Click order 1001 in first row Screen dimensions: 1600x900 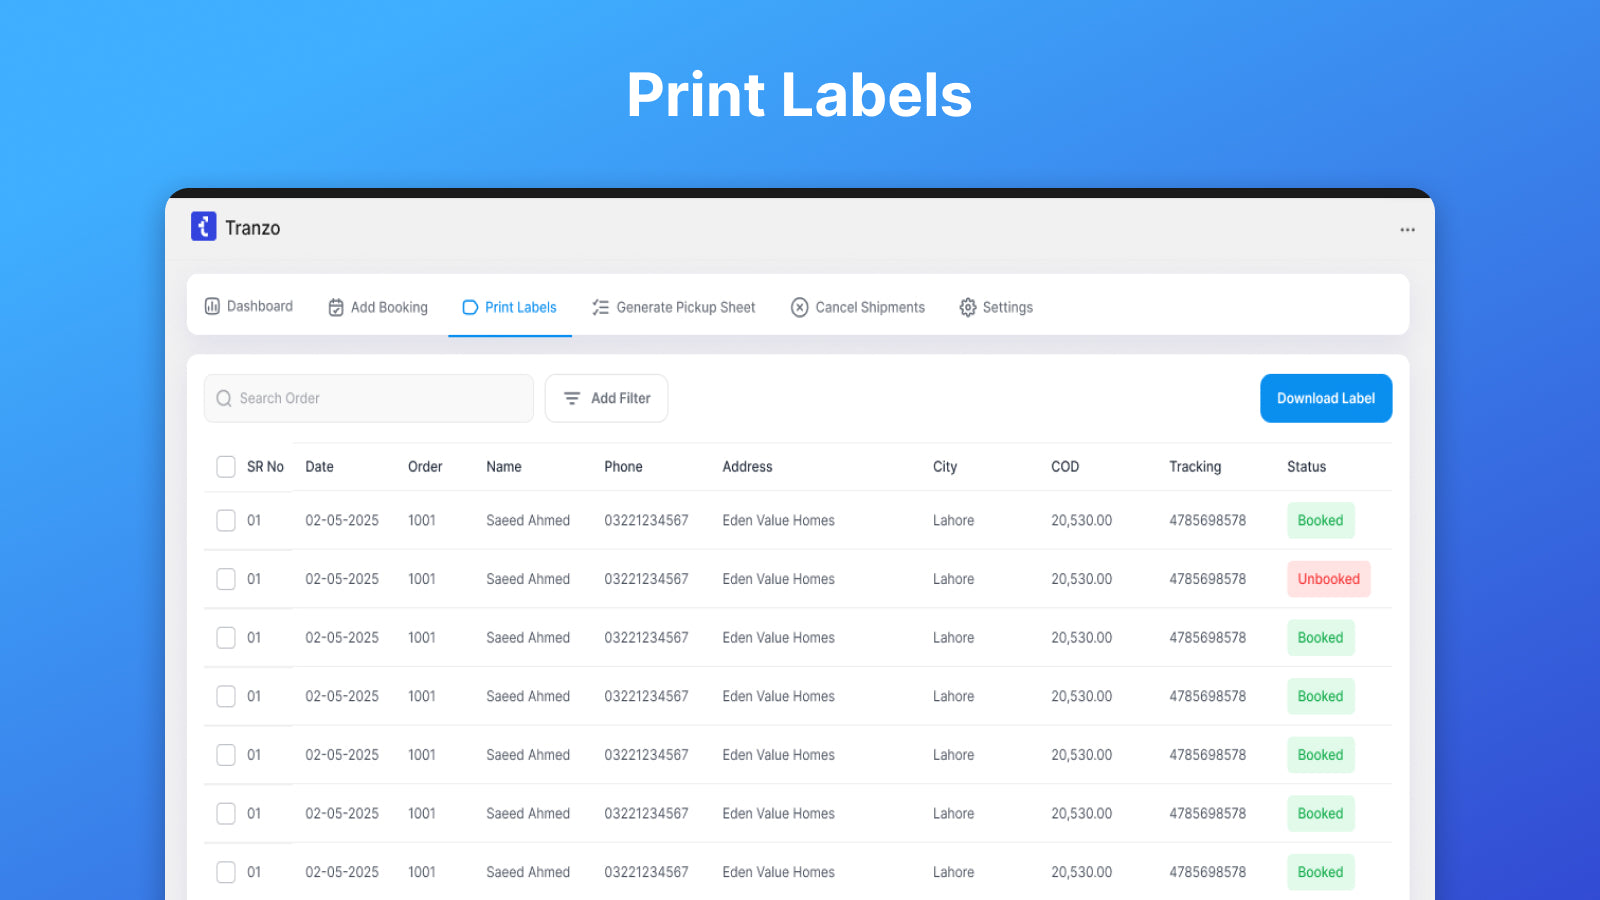click(422, 520)
